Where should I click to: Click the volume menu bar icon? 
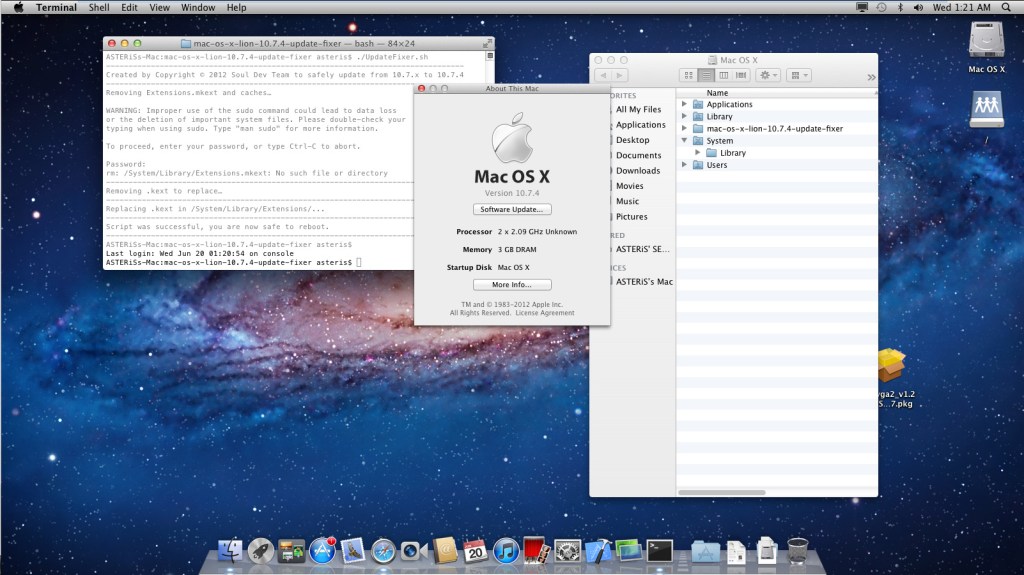(918, 7)
